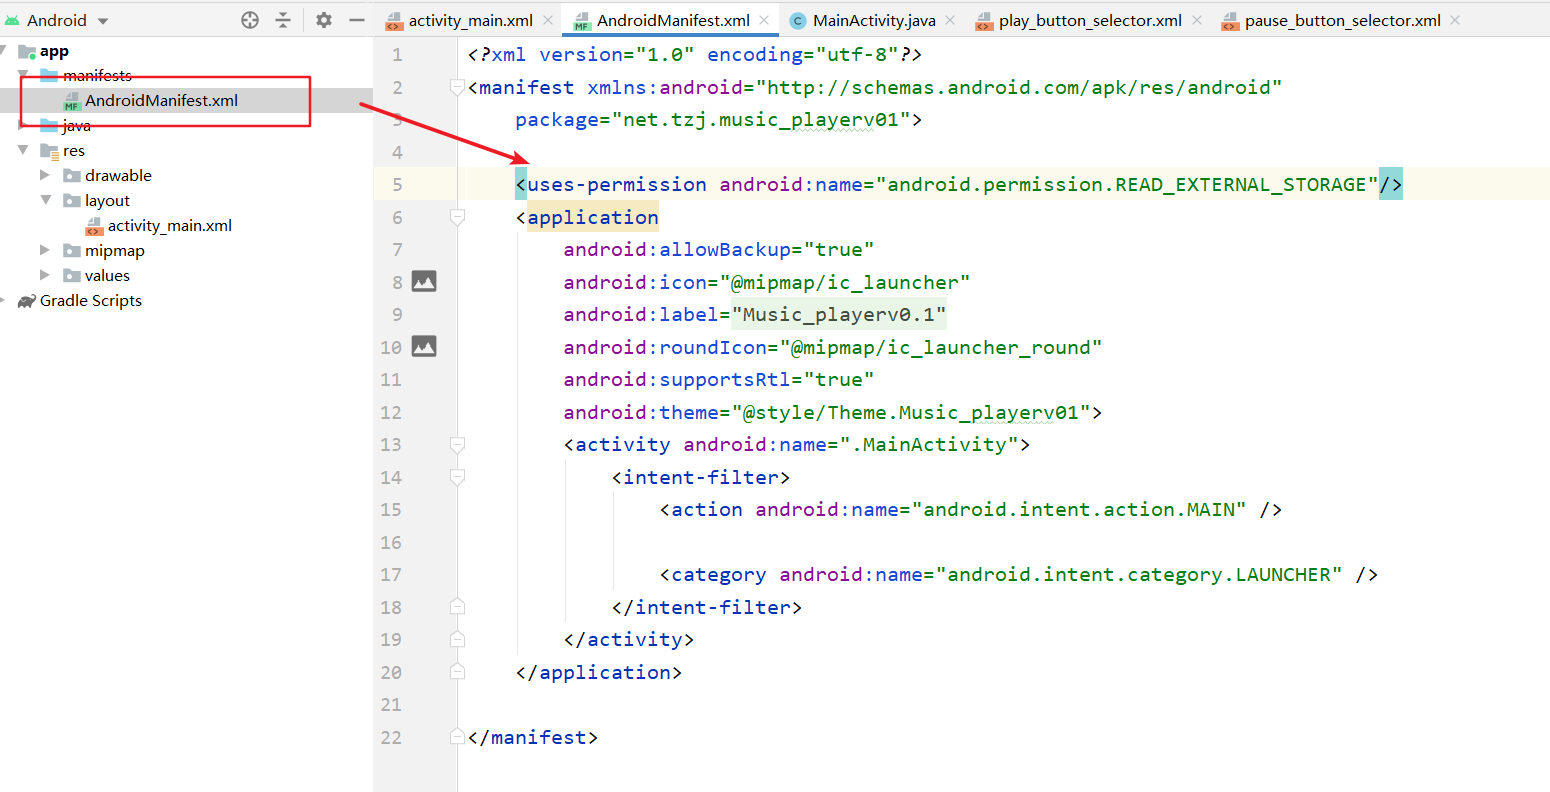Click android.intent.category.LAUNCHER string
Image resolution: width=1550 pixels, height=792 pixels.
coord(1139,575)
